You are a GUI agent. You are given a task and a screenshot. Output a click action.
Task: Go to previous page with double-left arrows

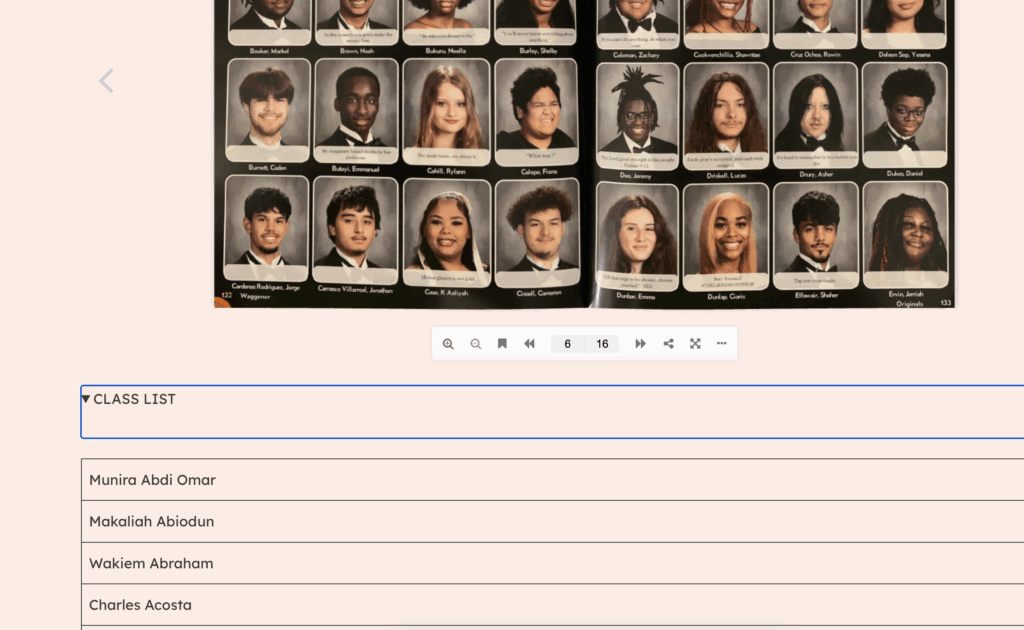[530, 344]
